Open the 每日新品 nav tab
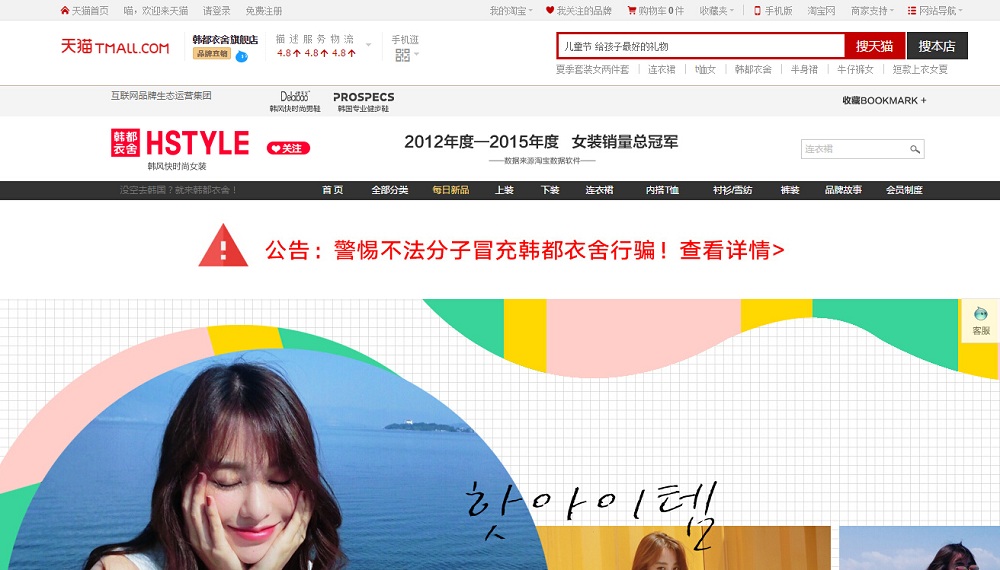The height and width of the screenshot is (570, 1000). [451, 190]
